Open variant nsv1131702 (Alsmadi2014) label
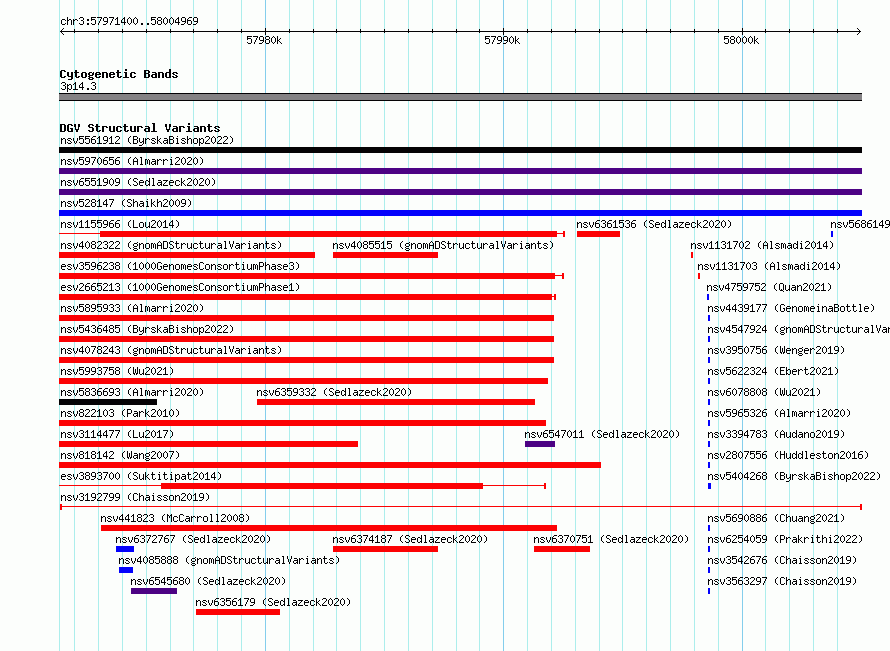The width and height of the screenshot is (890, 651). (x=762, y=245)
